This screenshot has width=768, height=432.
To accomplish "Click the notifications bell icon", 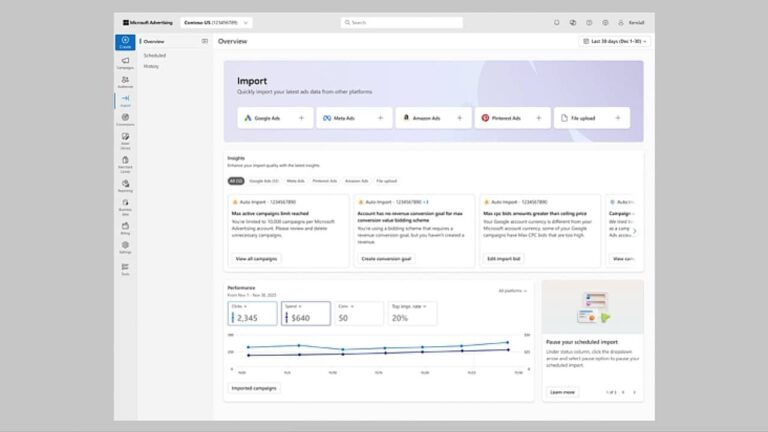I will (556, 23).
